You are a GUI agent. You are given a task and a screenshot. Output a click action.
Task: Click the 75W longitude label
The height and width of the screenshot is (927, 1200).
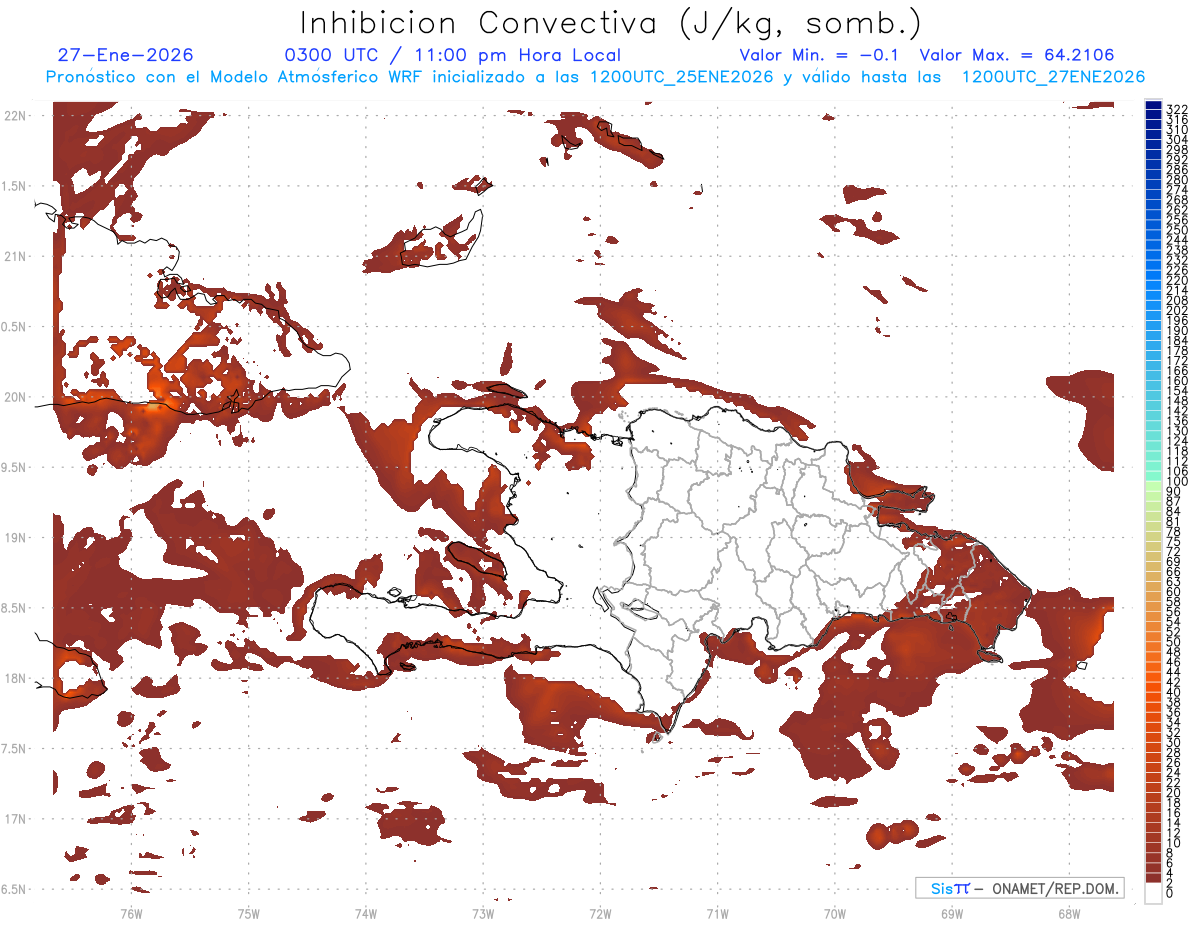(x=249, y=914)
